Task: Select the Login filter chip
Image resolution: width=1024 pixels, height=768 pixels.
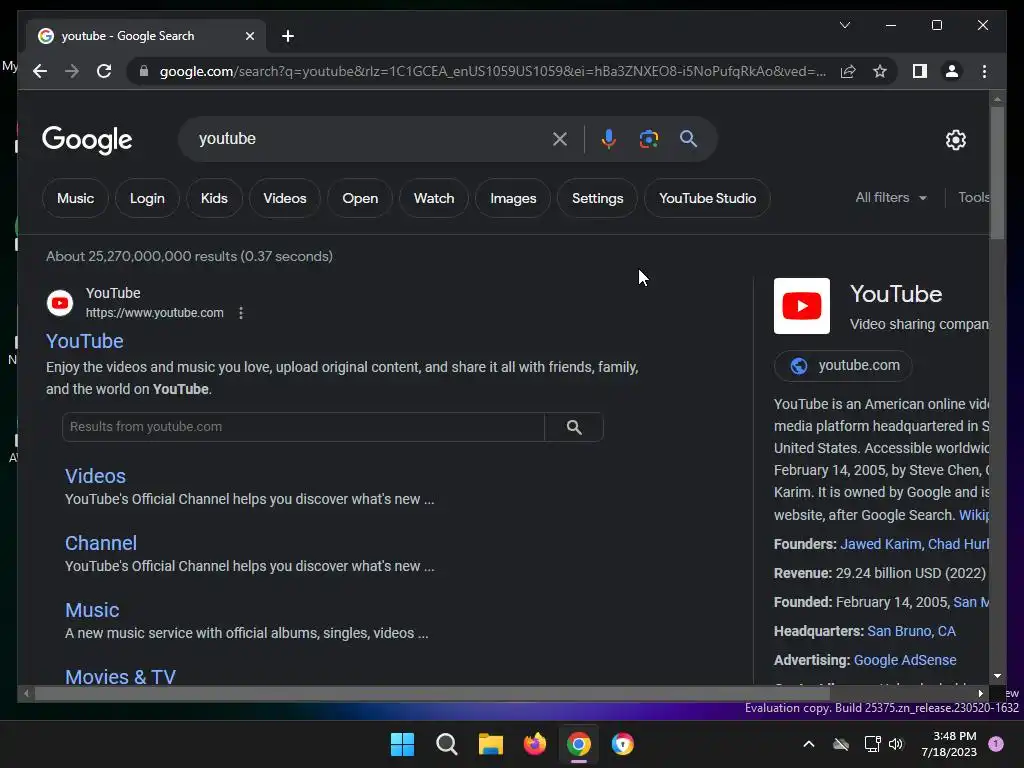Action: [147, 198]
